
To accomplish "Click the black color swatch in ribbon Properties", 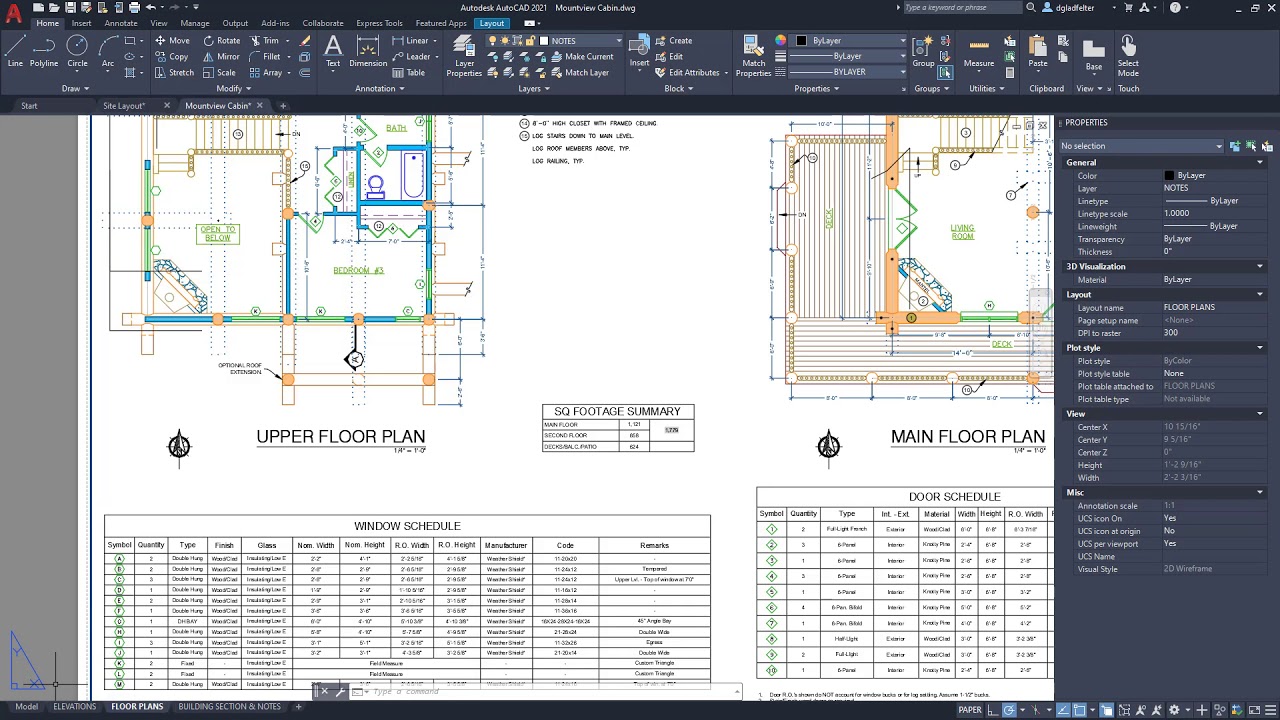I will point(802,41).
